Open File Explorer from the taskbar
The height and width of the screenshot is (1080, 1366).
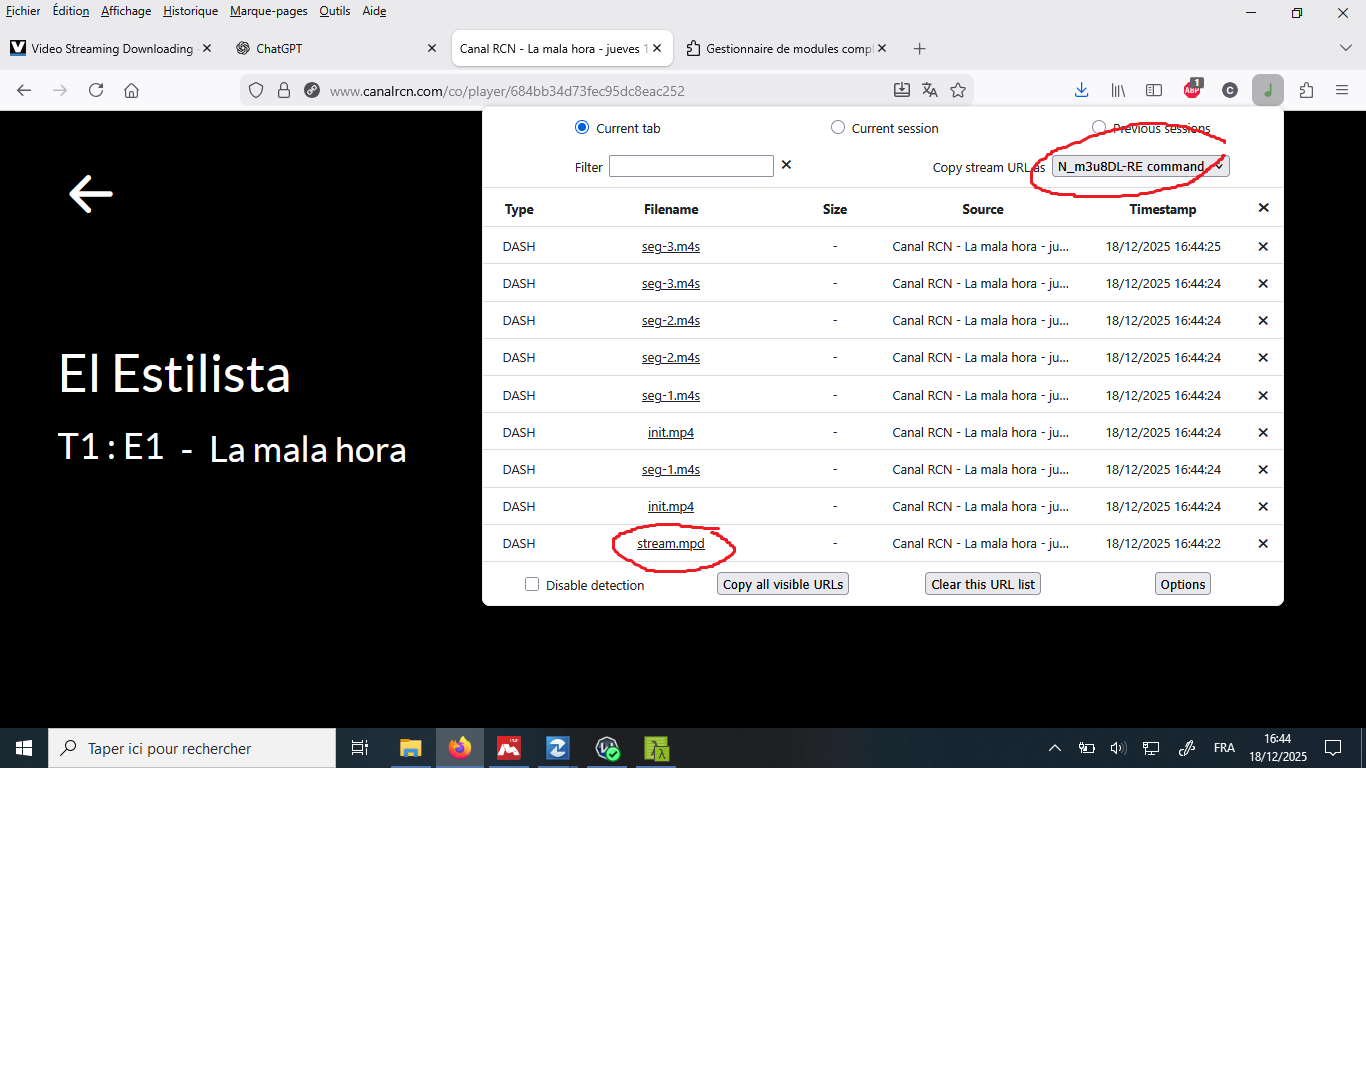411,748
